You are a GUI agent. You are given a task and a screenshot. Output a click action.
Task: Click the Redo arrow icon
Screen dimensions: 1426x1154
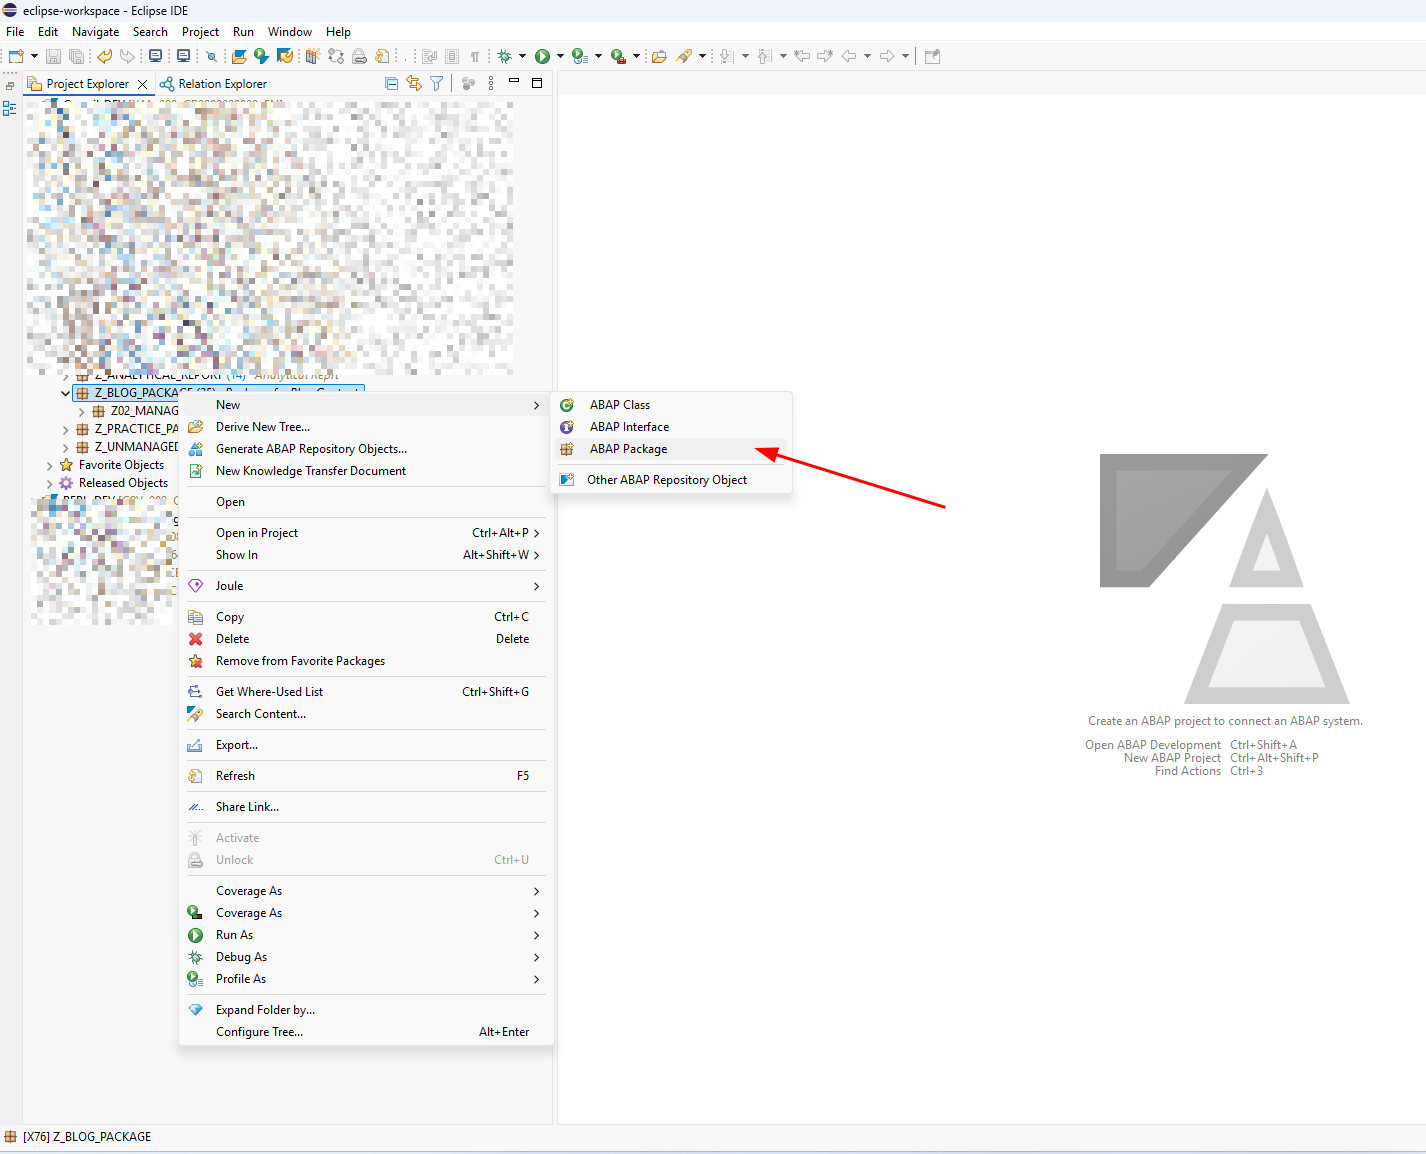pyautogui.click(x=127, y=56)
